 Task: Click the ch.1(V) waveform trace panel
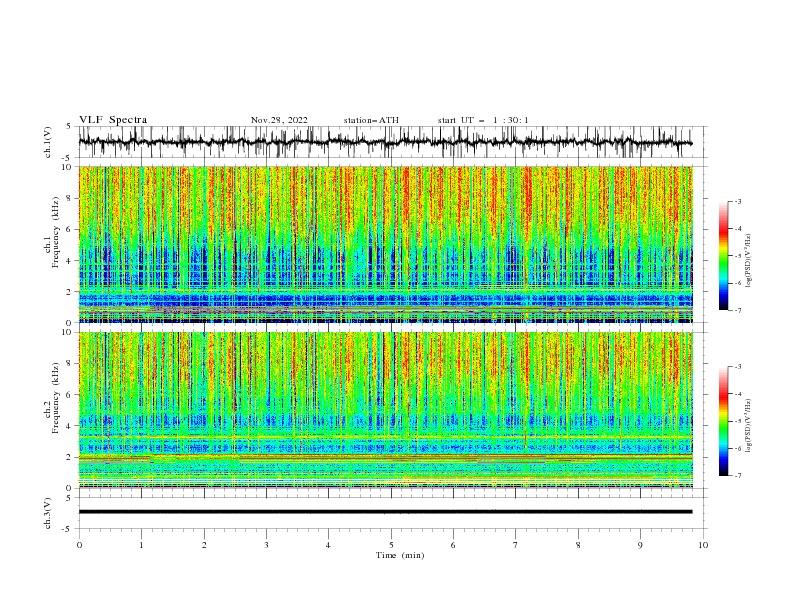(x=392, y=142)
